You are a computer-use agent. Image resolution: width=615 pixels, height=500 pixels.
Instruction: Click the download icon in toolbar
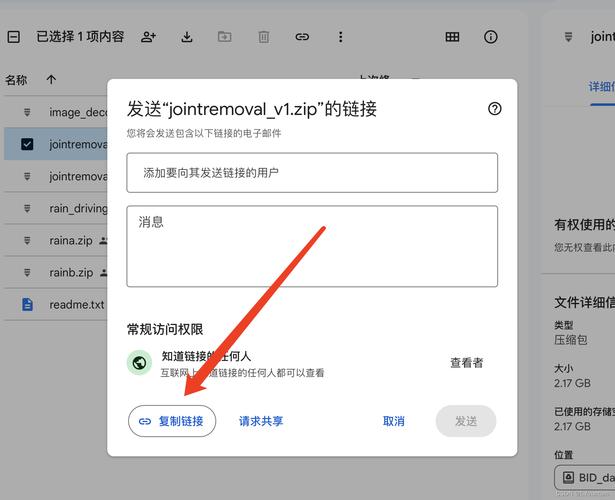(x=187, y=37)
